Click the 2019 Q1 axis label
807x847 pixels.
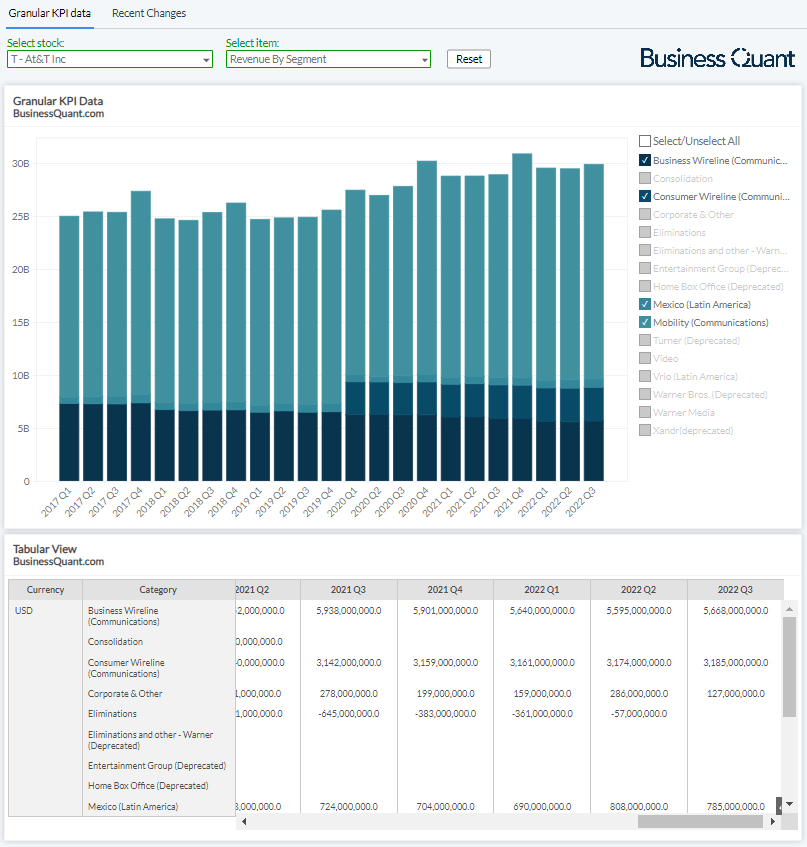(246, 502)
